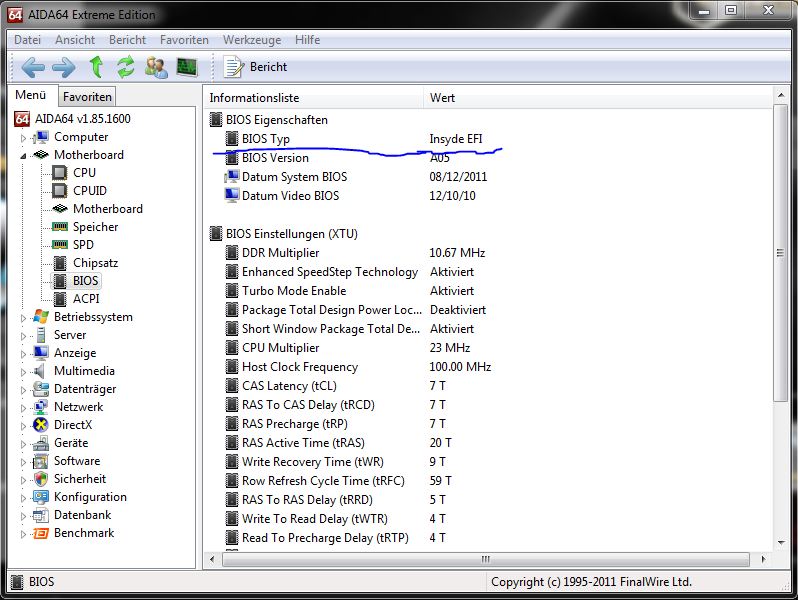The width and height of the screenshot is (798, 600).
Task: Open the Favoriten menu in menu bar
Action: coord(184,40)
